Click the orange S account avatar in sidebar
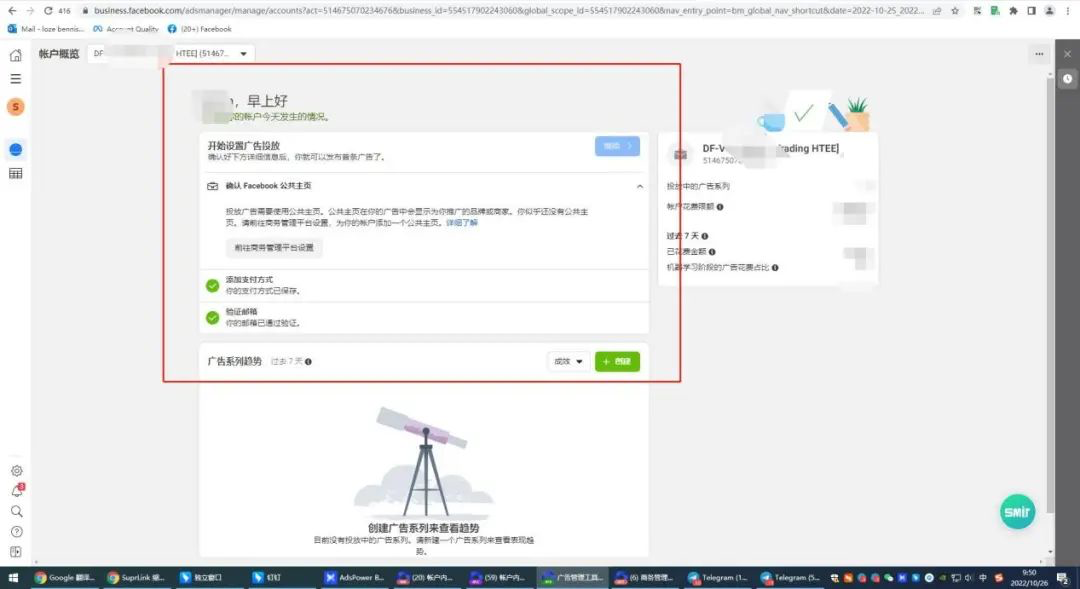1080x589 pixels. pos(15,106)
